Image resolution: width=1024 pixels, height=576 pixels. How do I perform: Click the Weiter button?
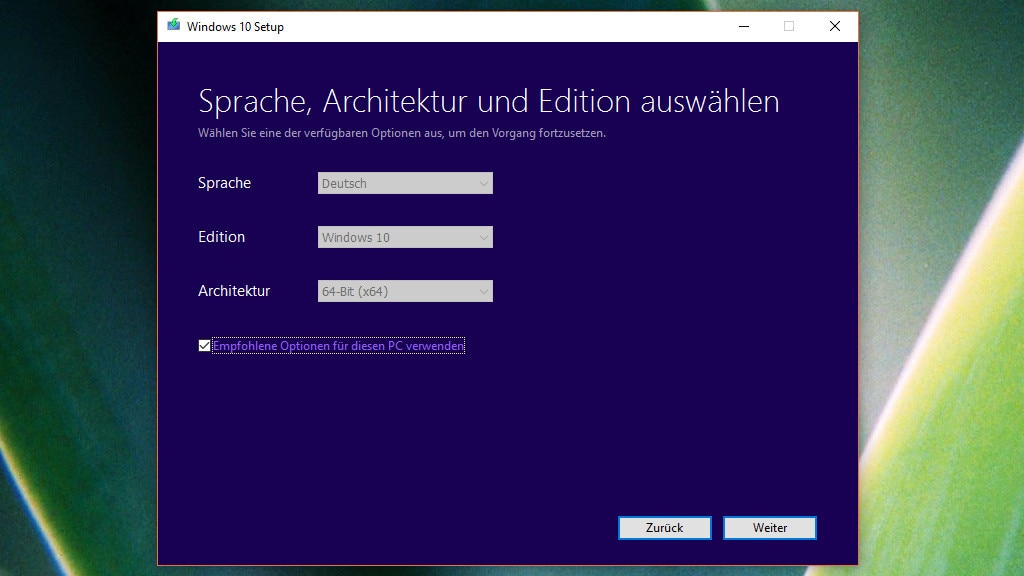click(769, 528)
